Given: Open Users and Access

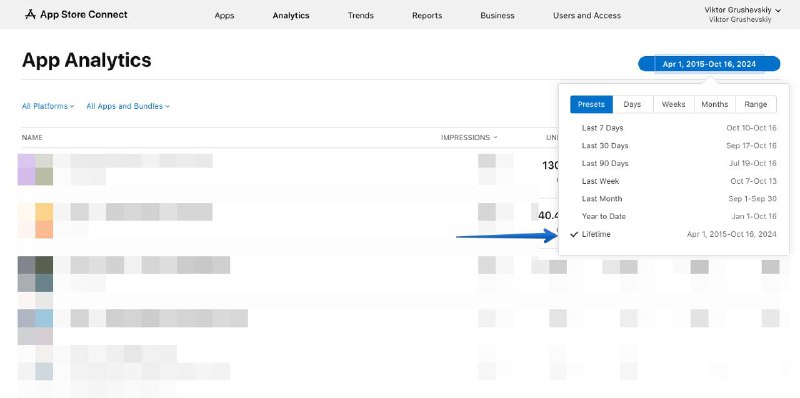Looking at the screenshot, I should [x=587, y=15].
